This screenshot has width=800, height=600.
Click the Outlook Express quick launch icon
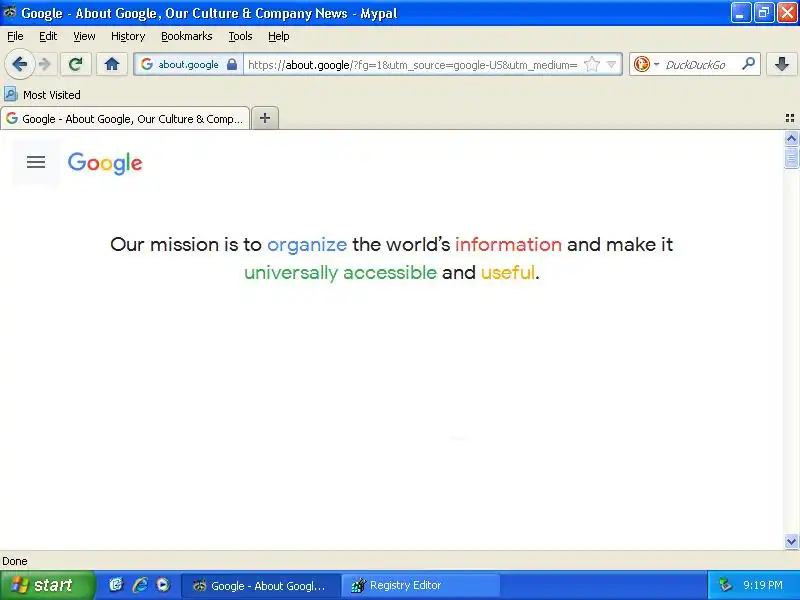tap(116, 585)
